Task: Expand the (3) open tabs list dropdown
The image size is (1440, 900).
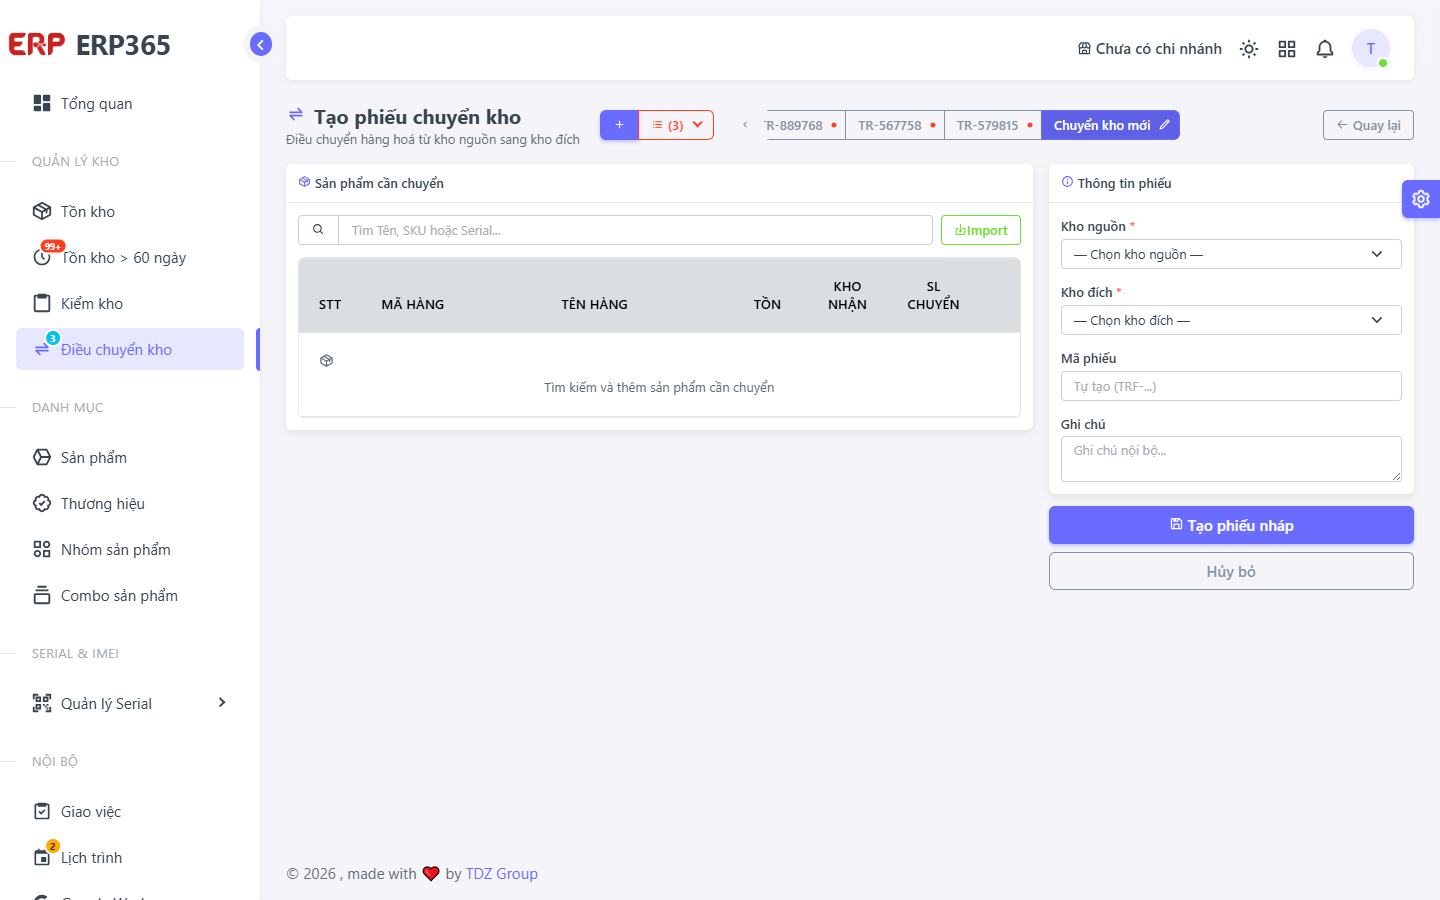Action: [x=676, y=125]
